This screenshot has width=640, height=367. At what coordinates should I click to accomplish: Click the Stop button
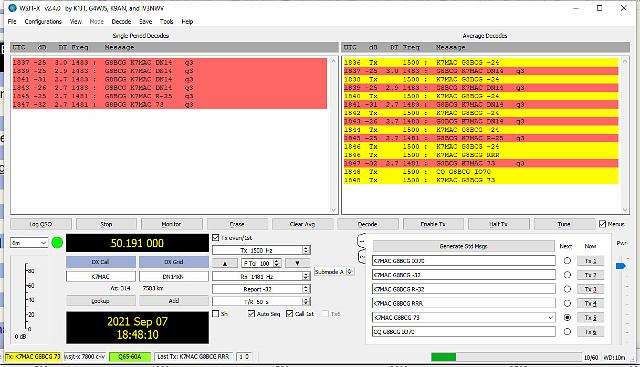[106, 224]
